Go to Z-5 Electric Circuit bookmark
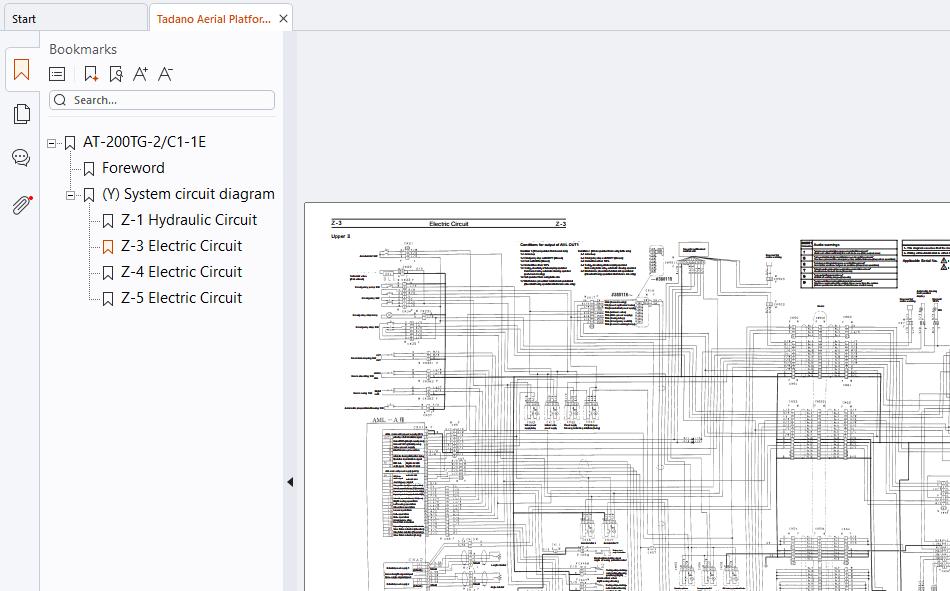Image resolution: width=950 pixels, height=591 pixels. [181, 298]
